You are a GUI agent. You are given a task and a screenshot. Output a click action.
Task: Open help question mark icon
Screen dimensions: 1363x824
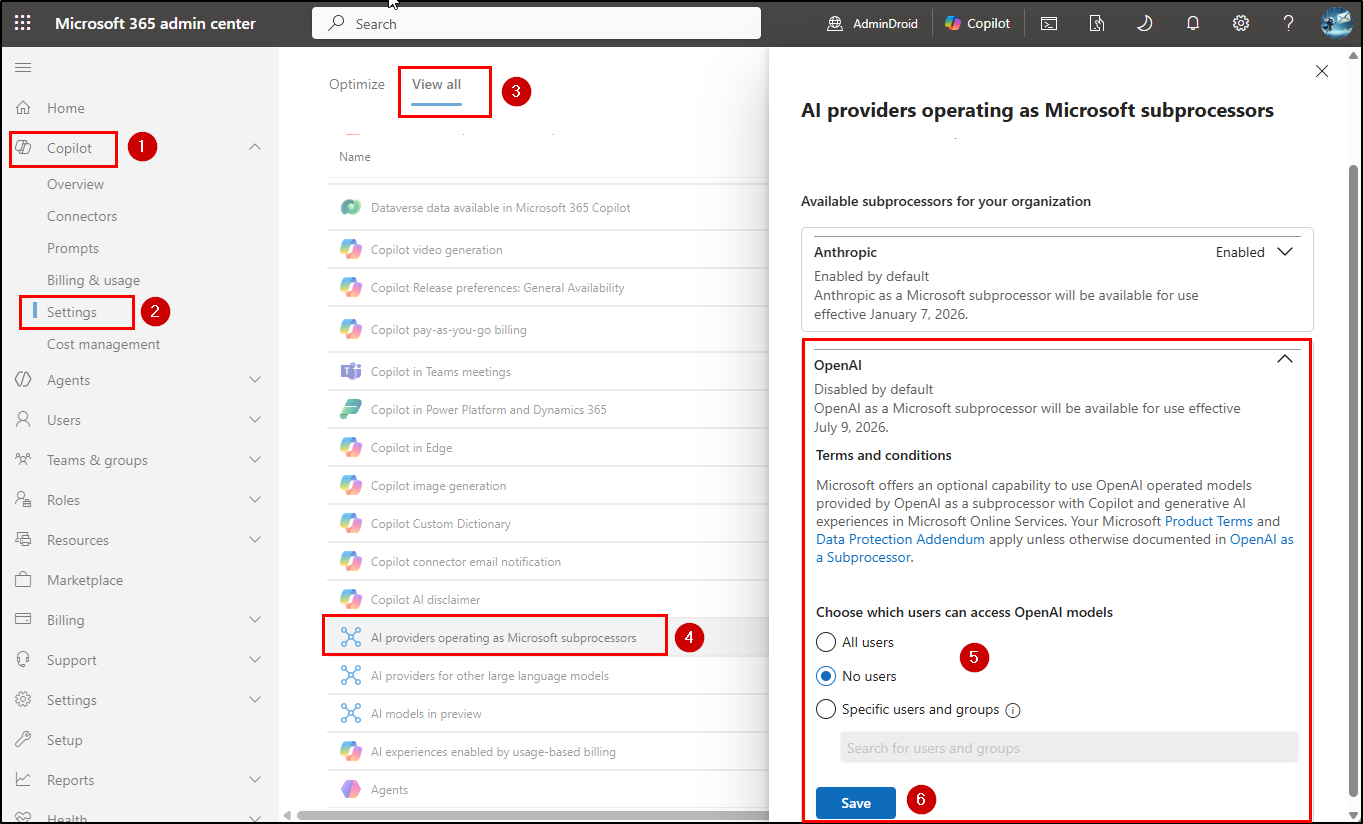pyautogui.click(x=1289, y=23)
